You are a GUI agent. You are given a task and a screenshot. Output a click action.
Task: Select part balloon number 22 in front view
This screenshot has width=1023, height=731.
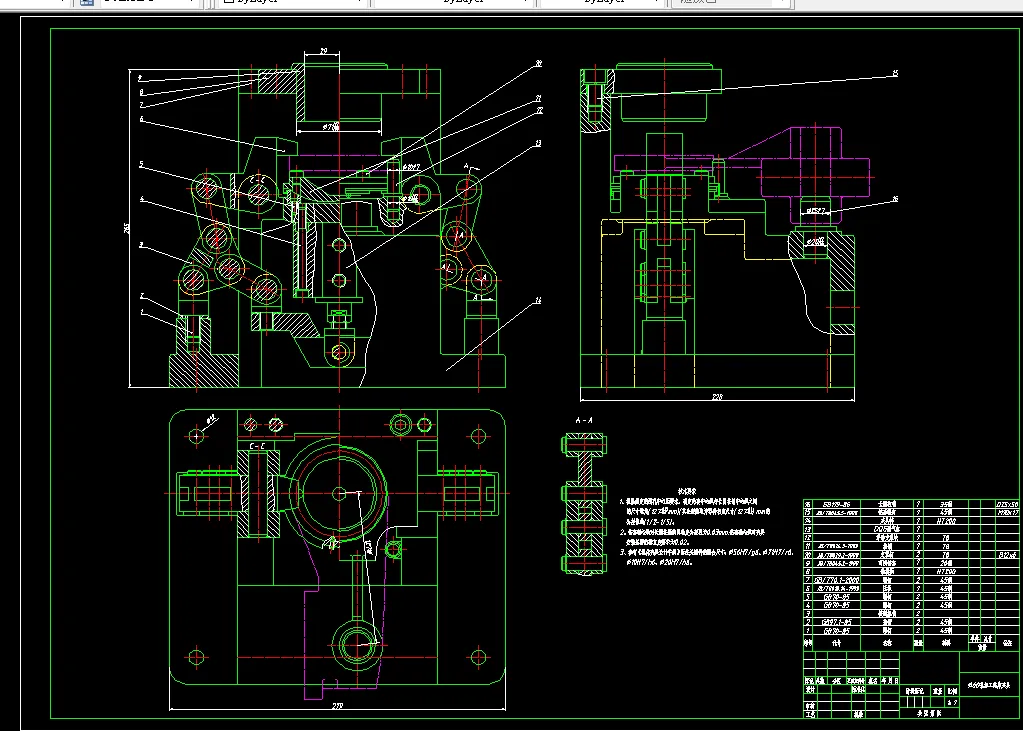coord(539,110)
